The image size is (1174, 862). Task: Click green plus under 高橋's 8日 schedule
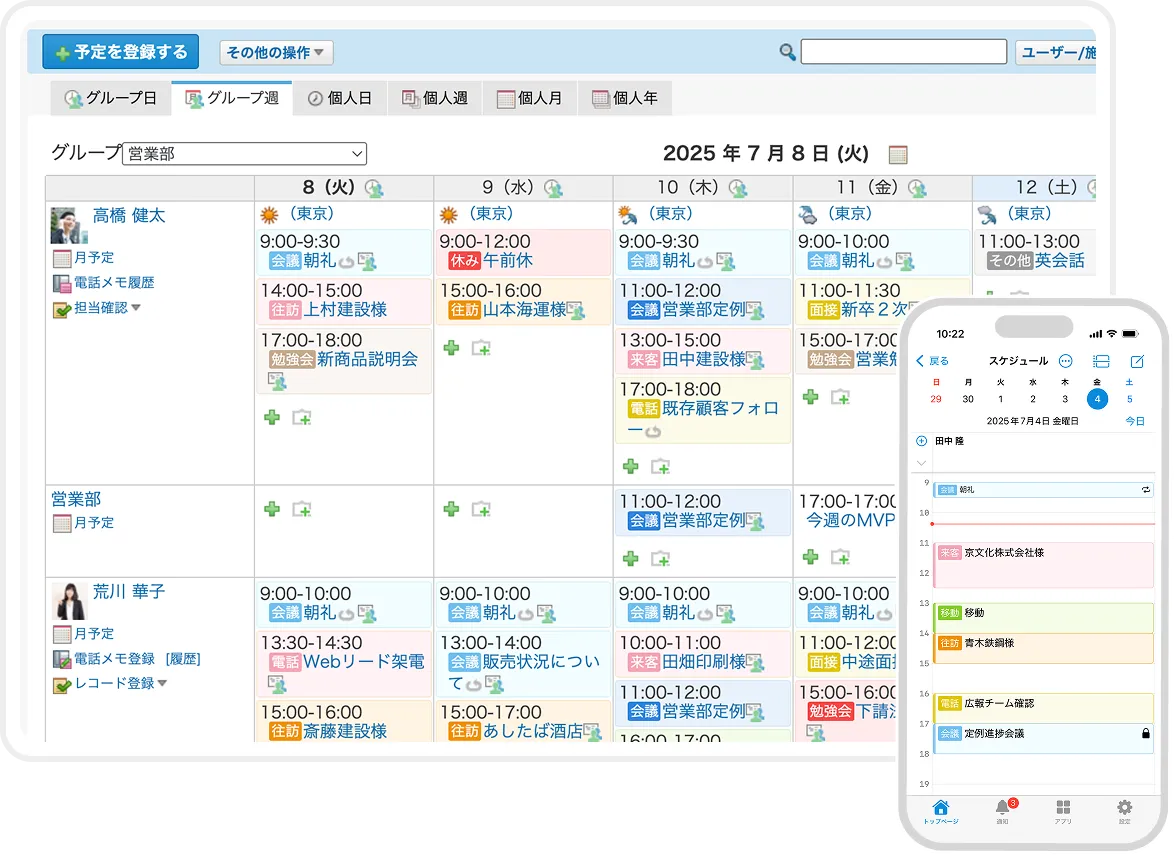(271, 417)
